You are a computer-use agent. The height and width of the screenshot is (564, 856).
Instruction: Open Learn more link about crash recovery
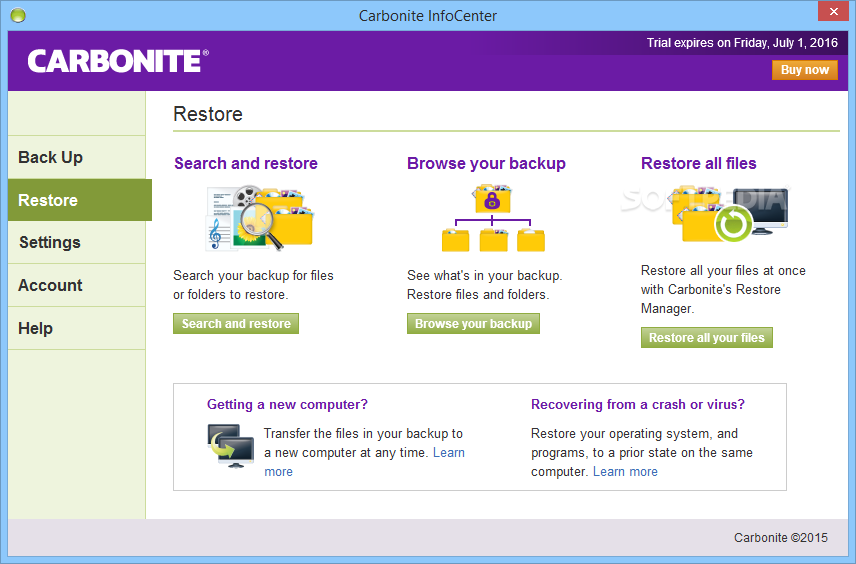click(625, 472)
